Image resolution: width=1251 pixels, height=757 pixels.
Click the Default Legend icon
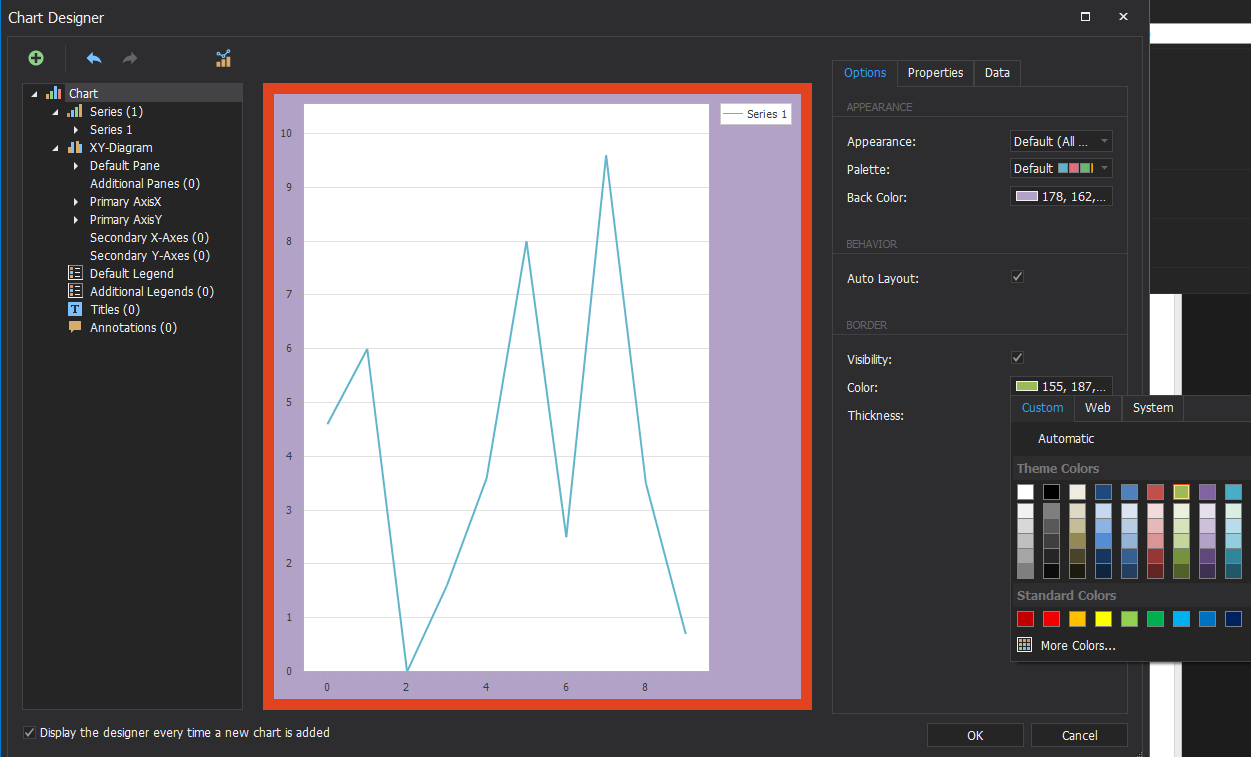[x=75, y=273]
